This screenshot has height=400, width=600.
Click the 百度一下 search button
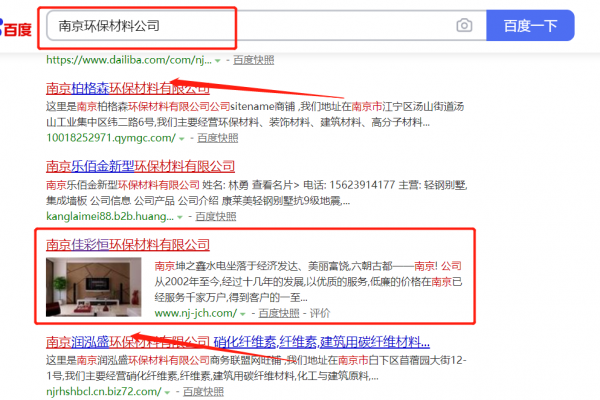click(x=530, y=25)
